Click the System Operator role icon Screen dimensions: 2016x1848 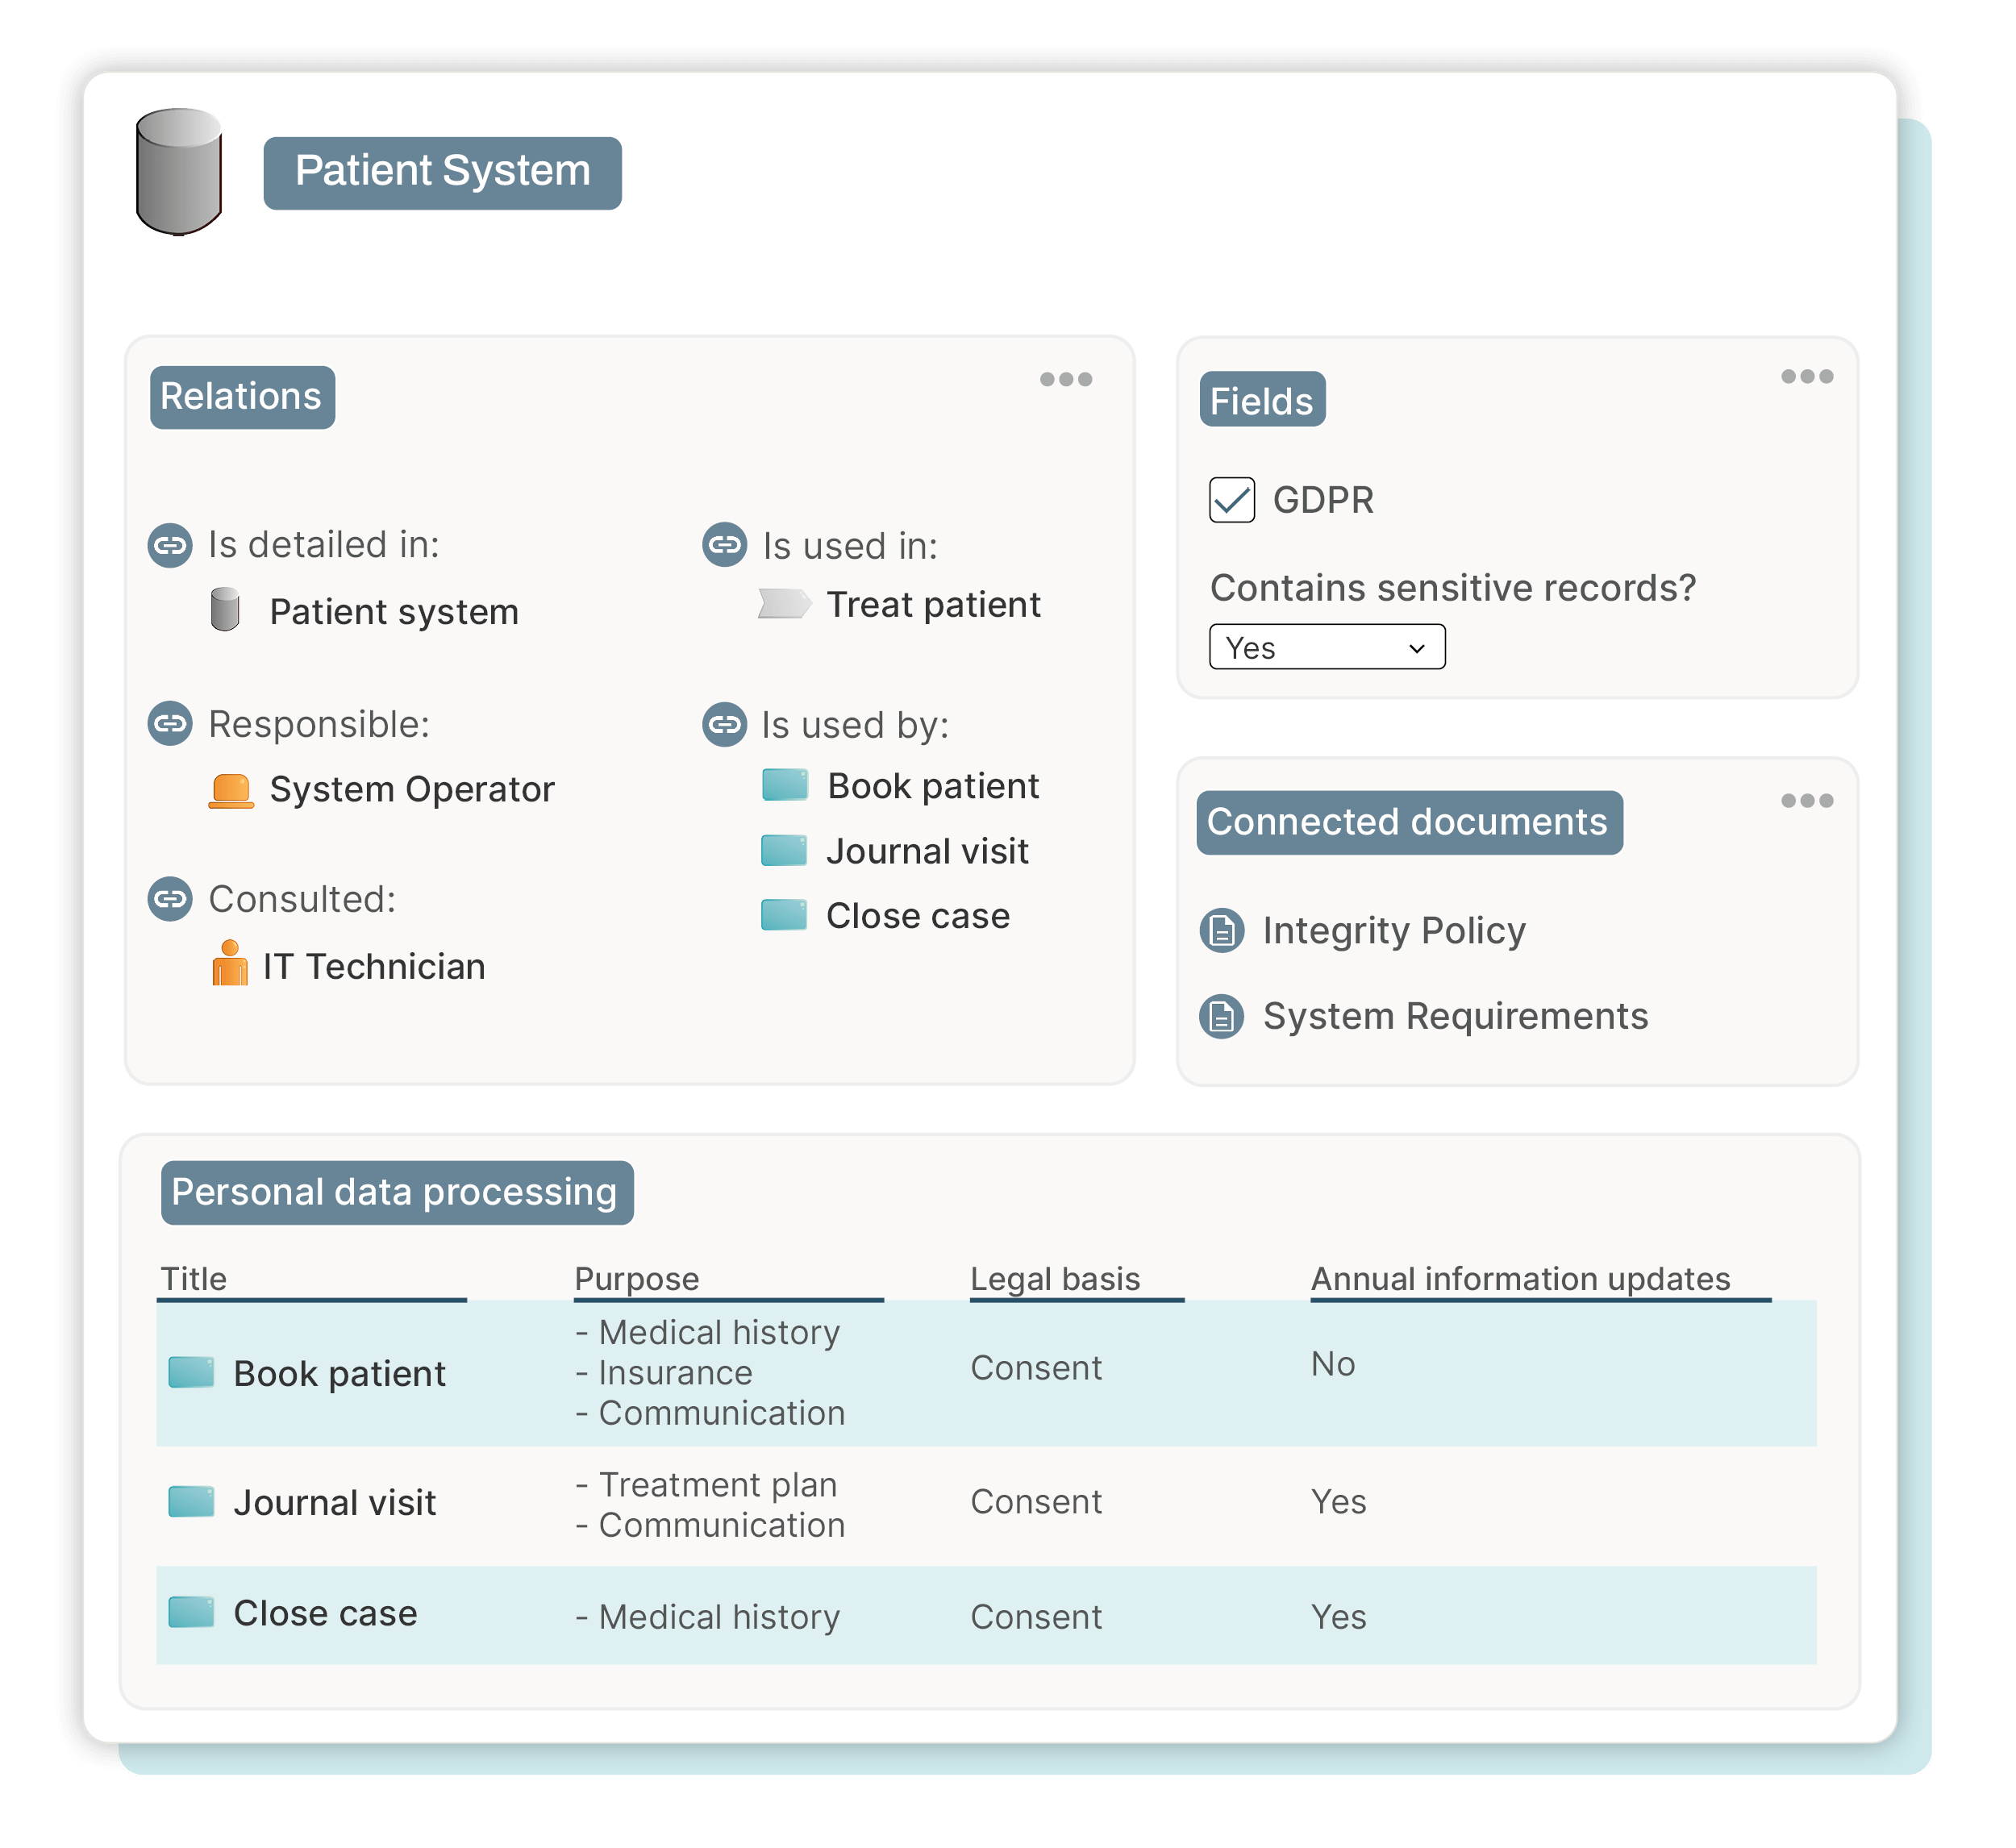point(231,790)
